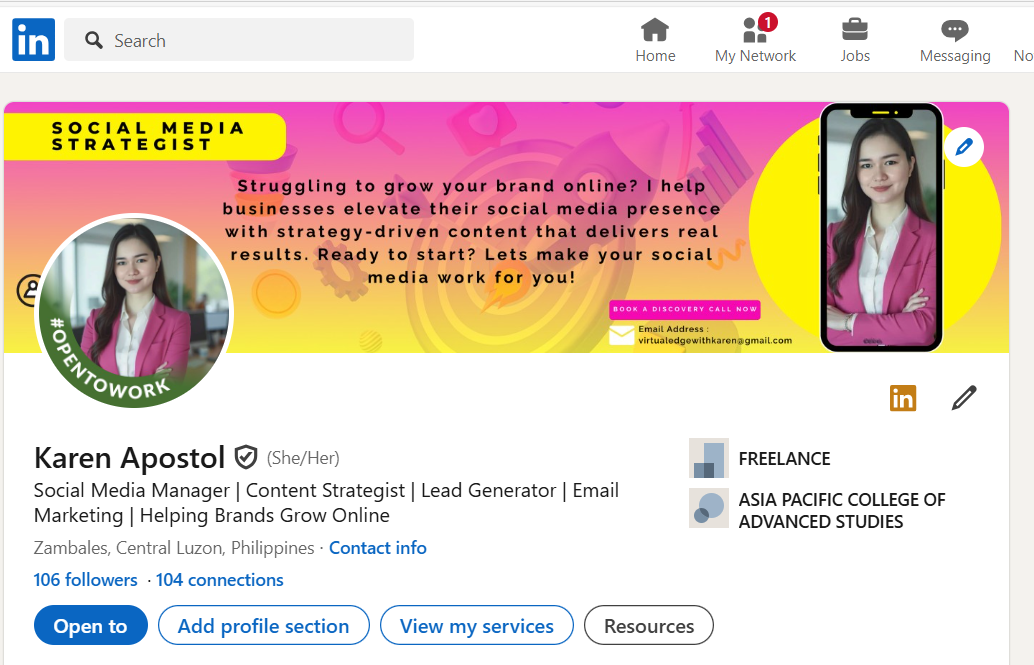The height and width of the screenshot is (665, 1034).
Task: Click the search magnifier icon
Action: (94, 40)
